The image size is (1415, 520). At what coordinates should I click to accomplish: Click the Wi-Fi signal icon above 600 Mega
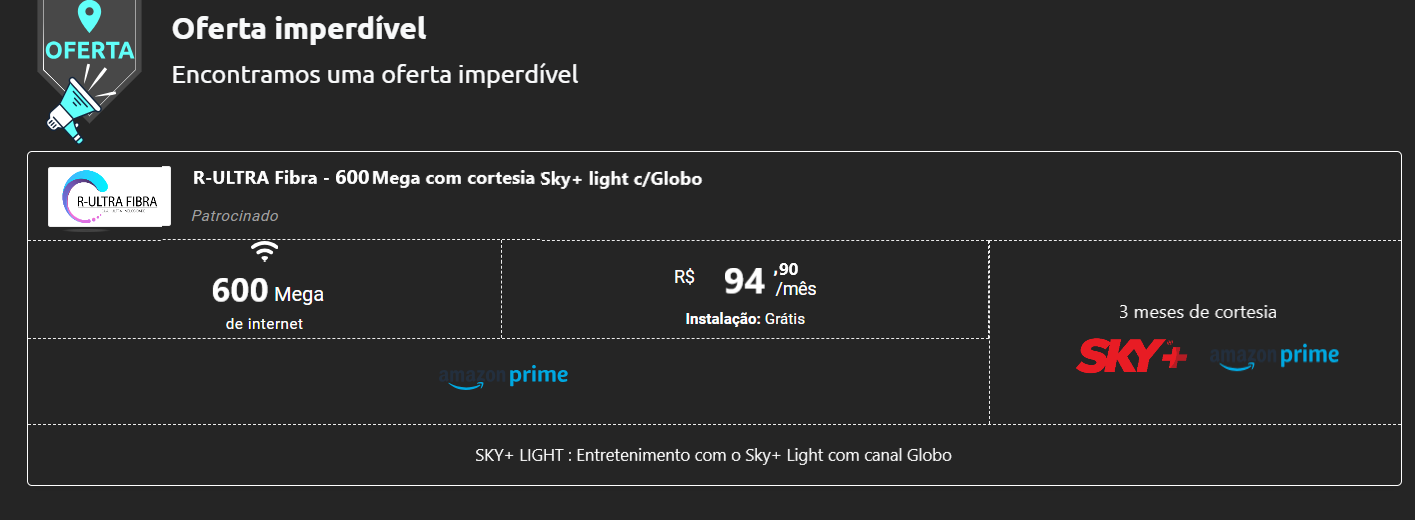pos(264,251)
